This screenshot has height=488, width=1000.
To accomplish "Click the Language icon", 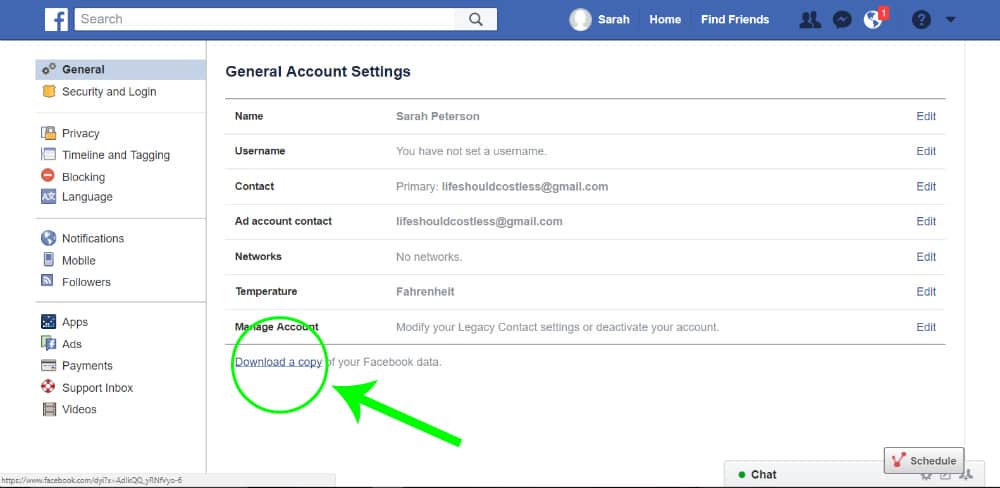I will click(x=48, y=196).
